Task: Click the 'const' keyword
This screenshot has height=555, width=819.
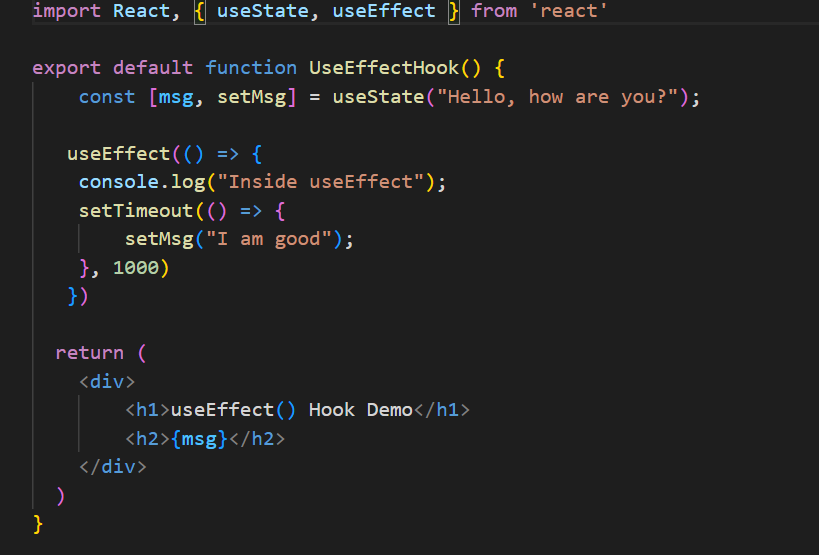Action: [107, 97]
